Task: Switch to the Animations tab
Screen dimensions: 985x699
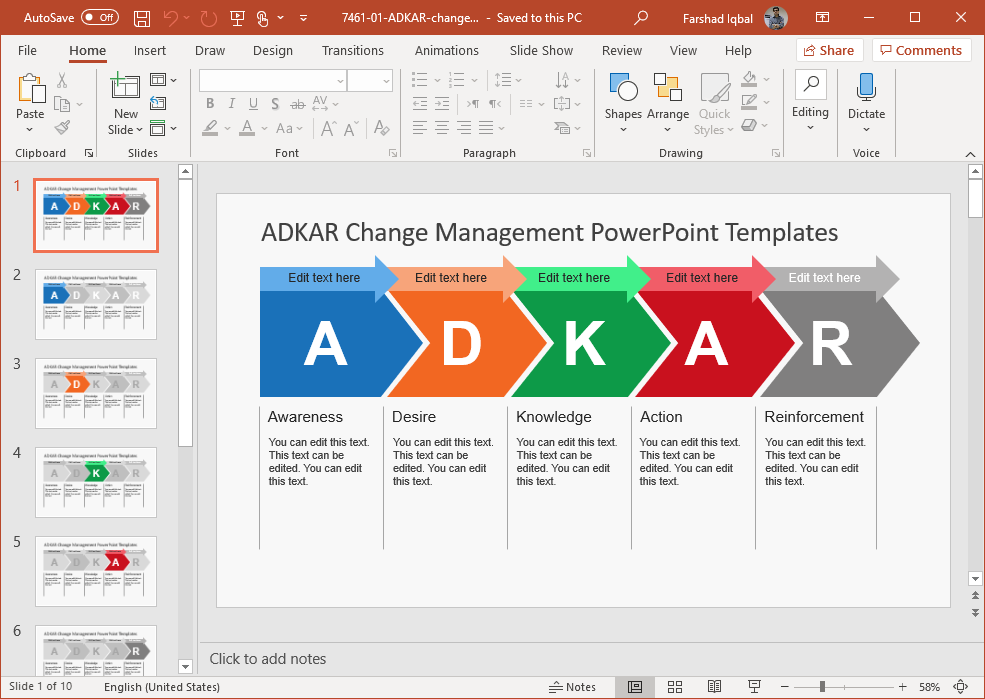Action: coord(446,50)
